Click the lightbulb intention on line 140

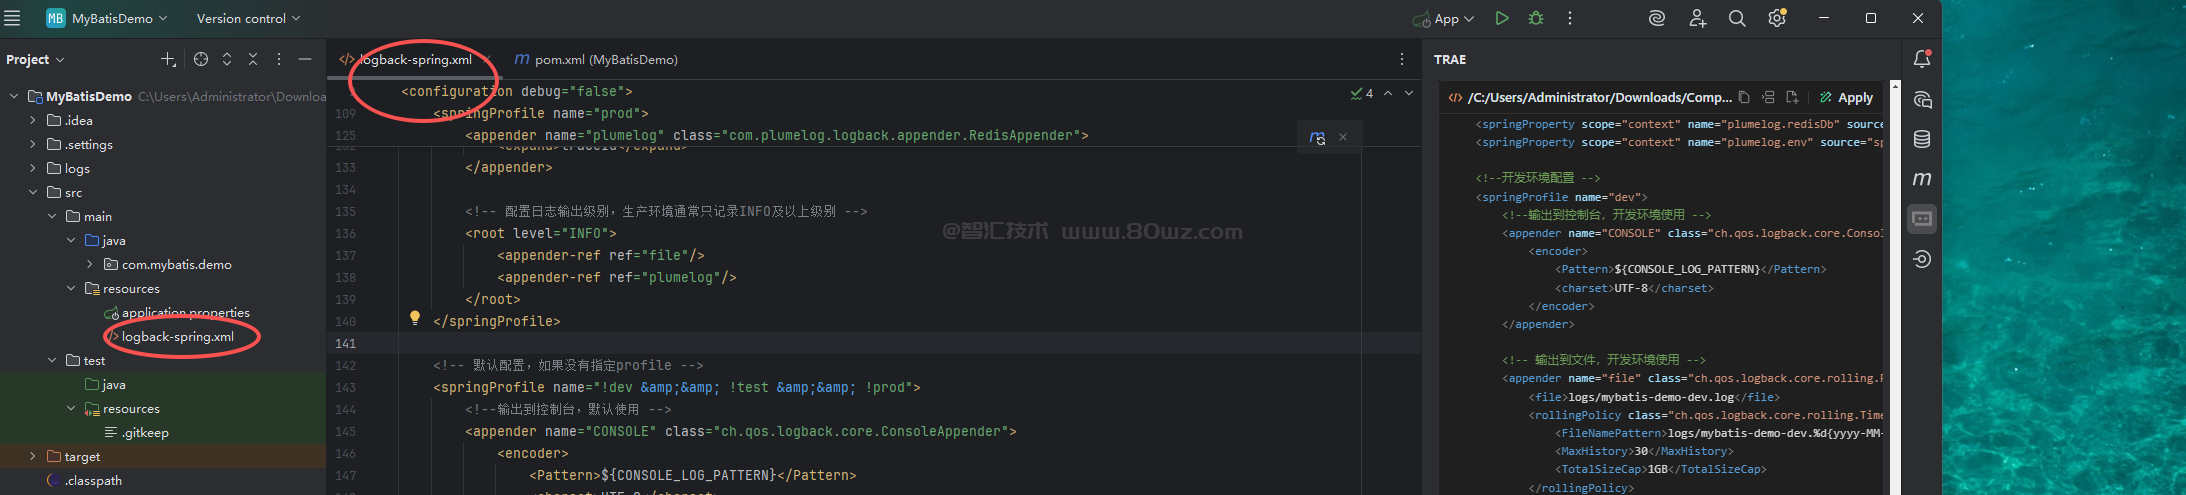pos(414,318)
